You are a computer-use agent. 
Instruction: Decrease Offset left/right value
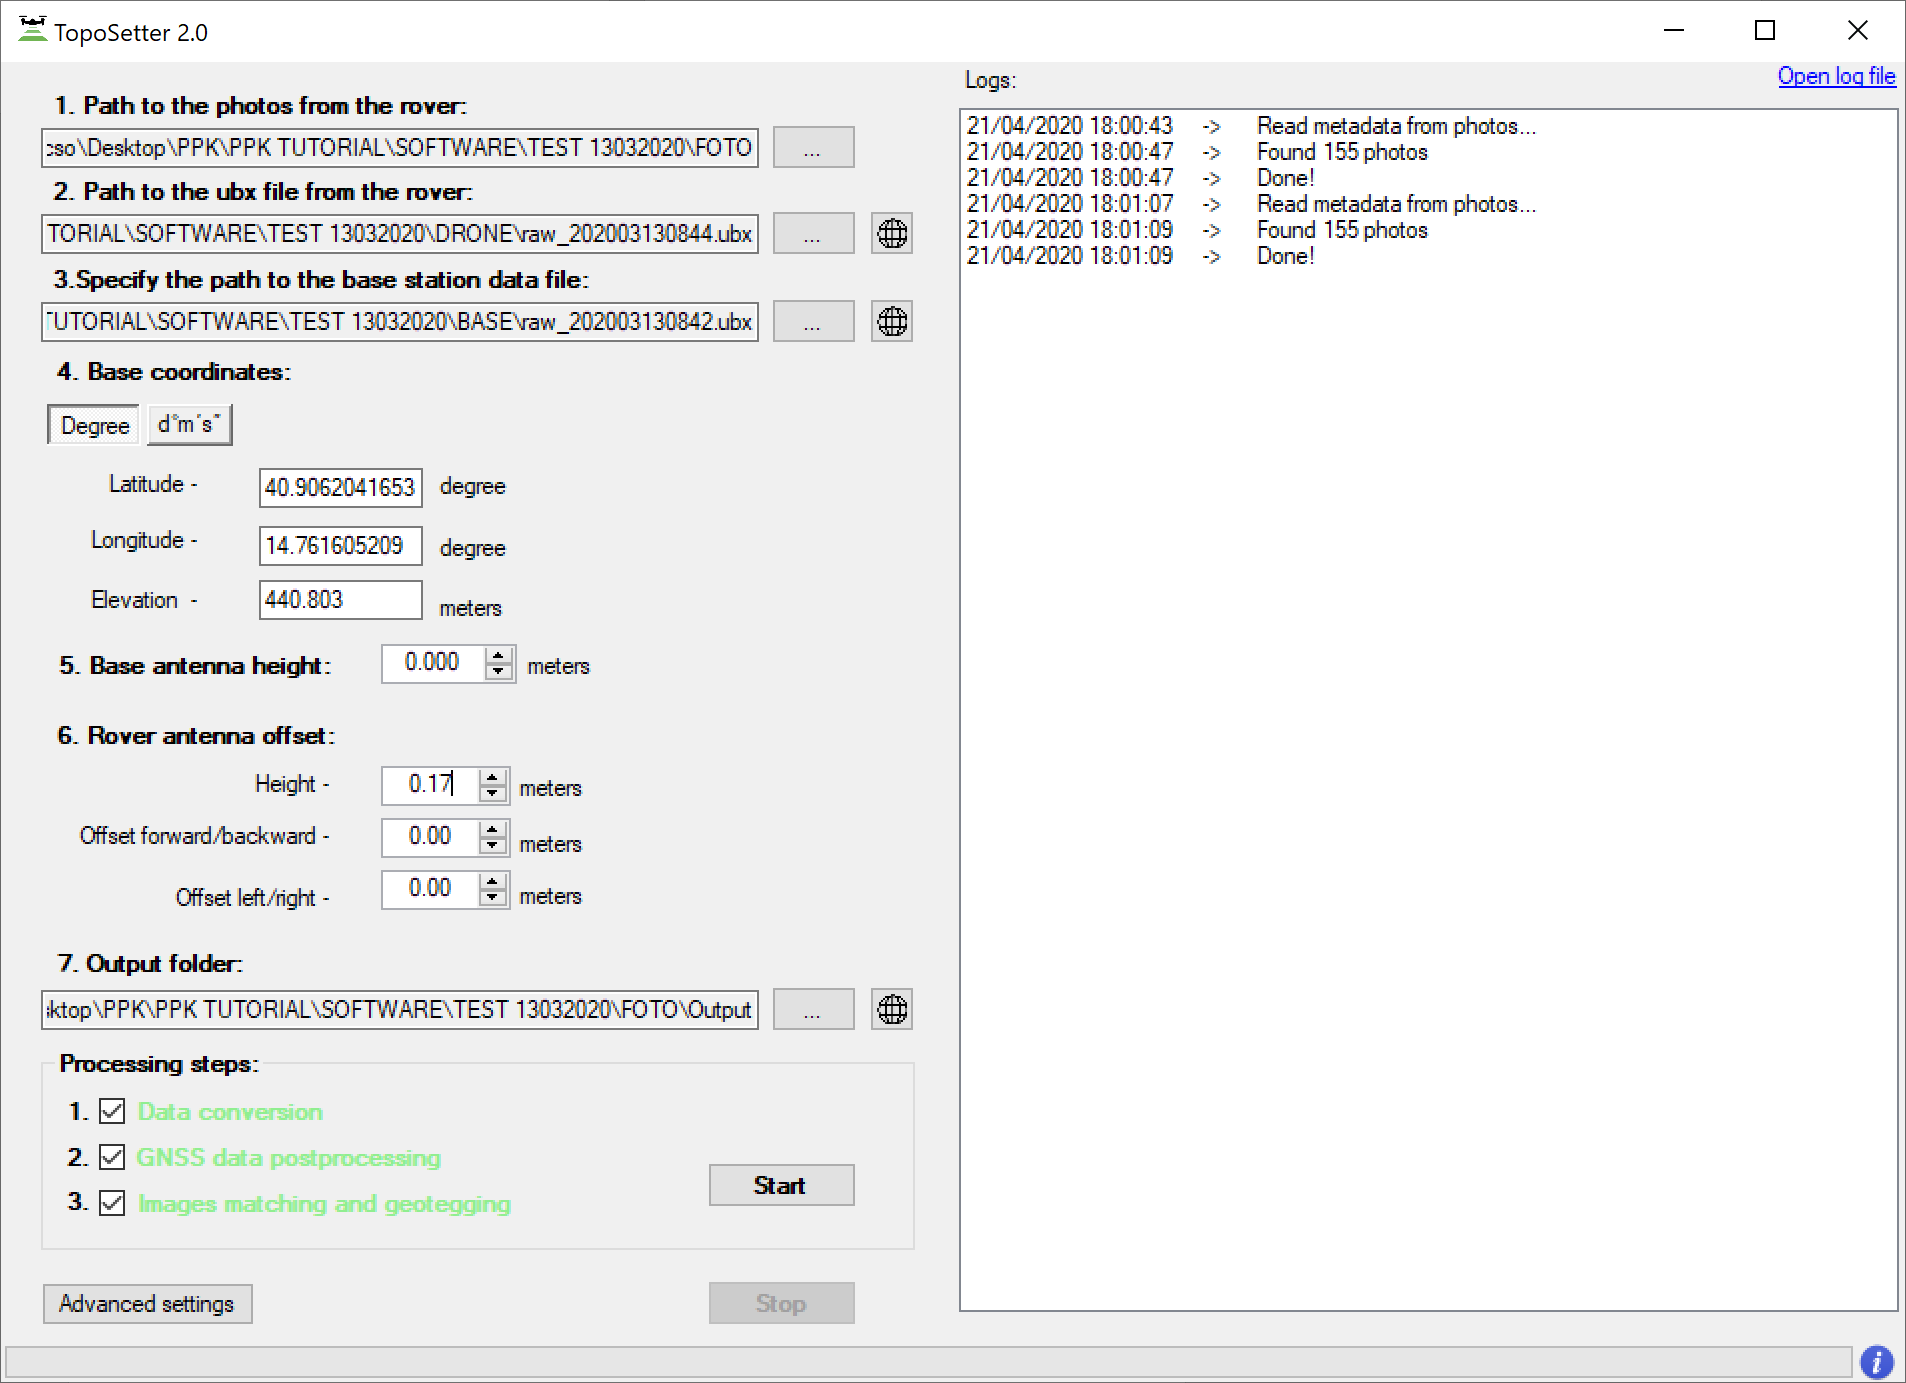tap(492, 898)
